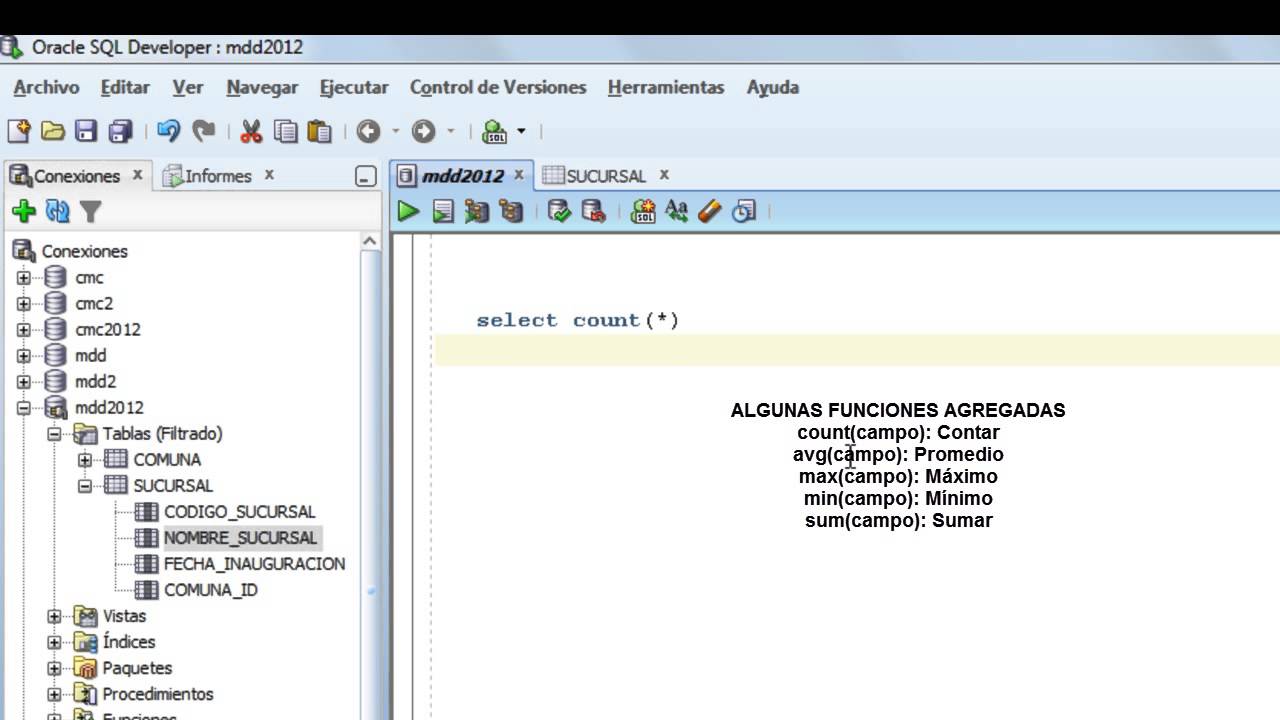
Task: Open the SQL worksheet connection dropdown arrow
Action: tap(521, 131)
